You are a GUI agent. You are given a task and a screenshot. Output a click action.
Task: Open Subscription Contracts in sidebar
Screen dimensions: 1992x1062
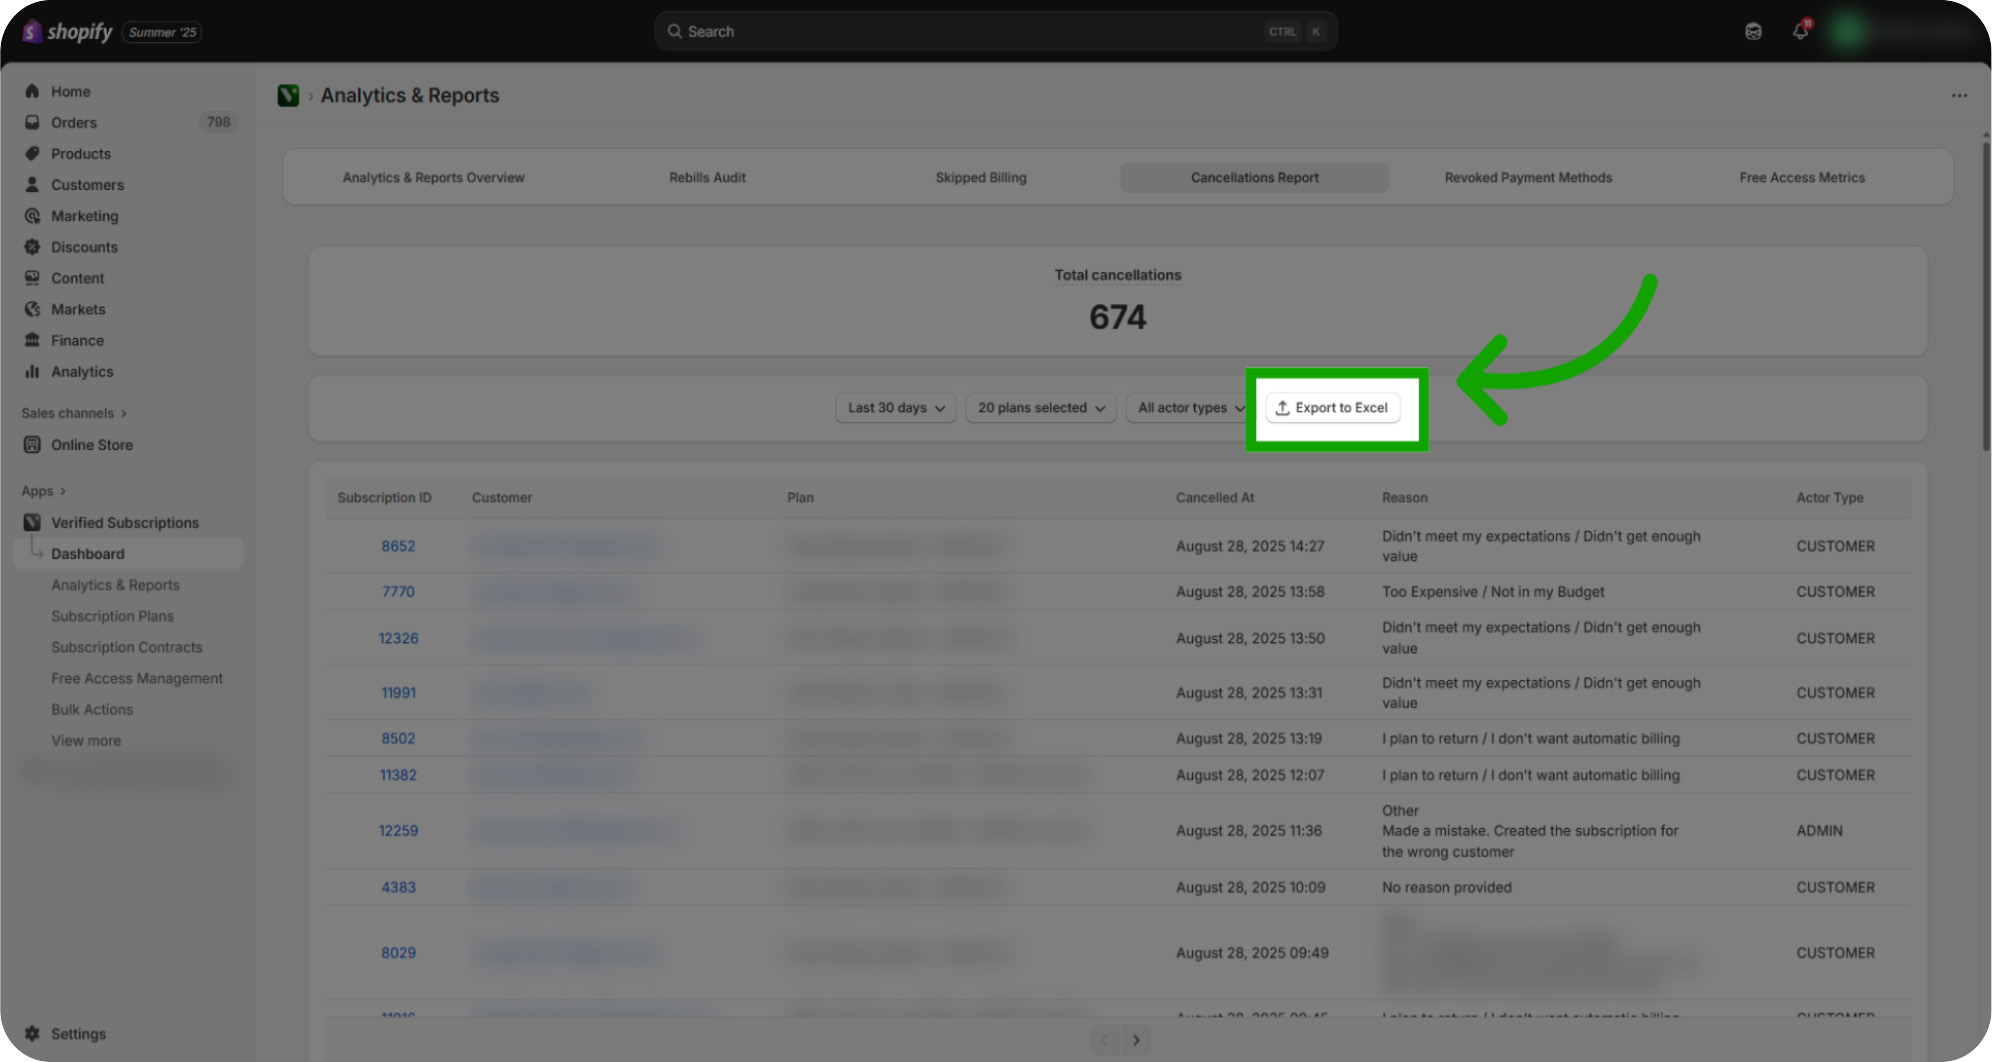[x=127, y=647]
